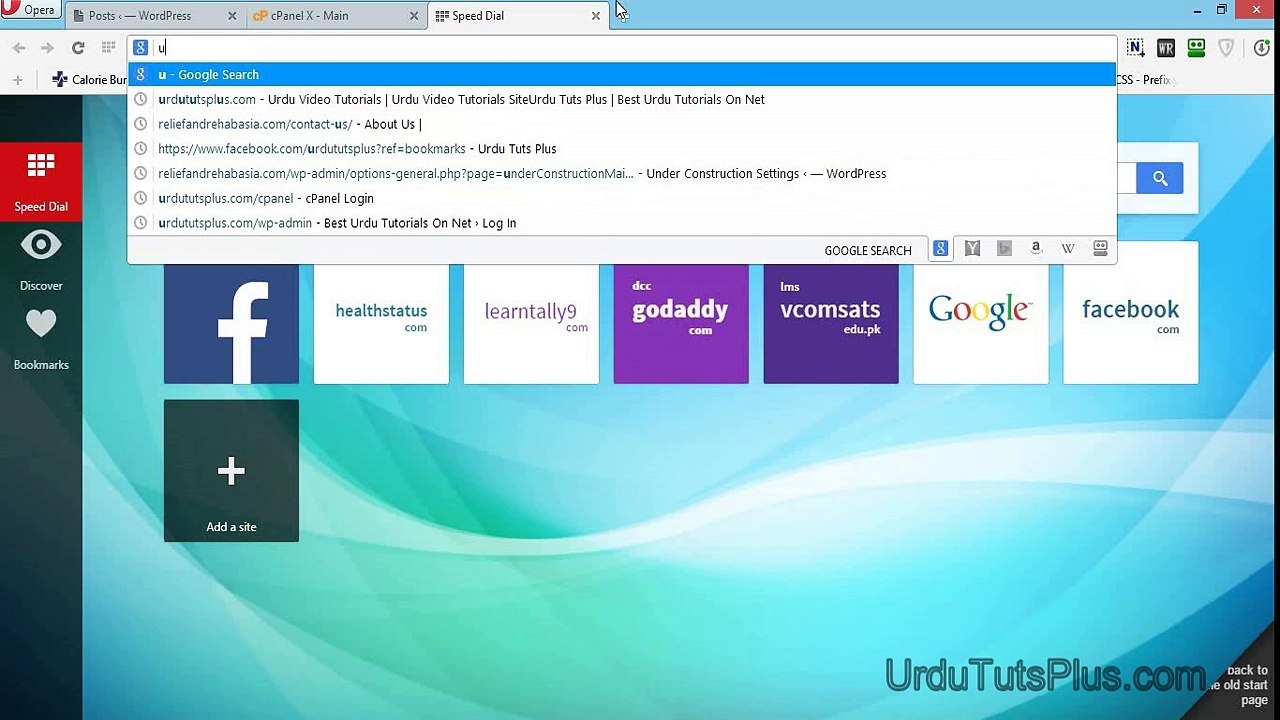
Task: Go forward with the forward arrow
Action: 47,47
